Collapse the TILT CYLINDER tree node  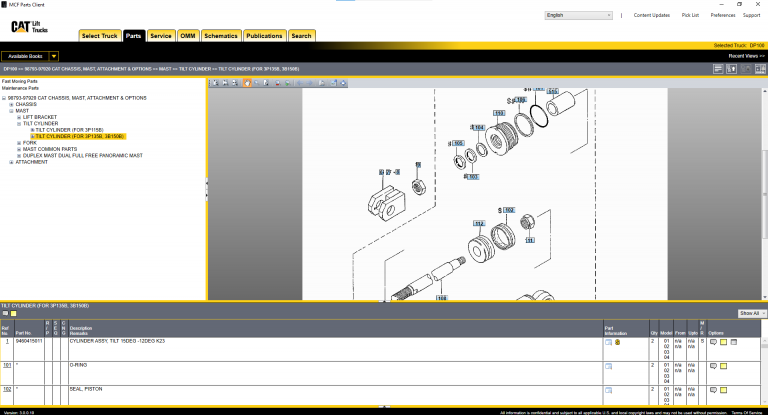click(x=19, y=123)
